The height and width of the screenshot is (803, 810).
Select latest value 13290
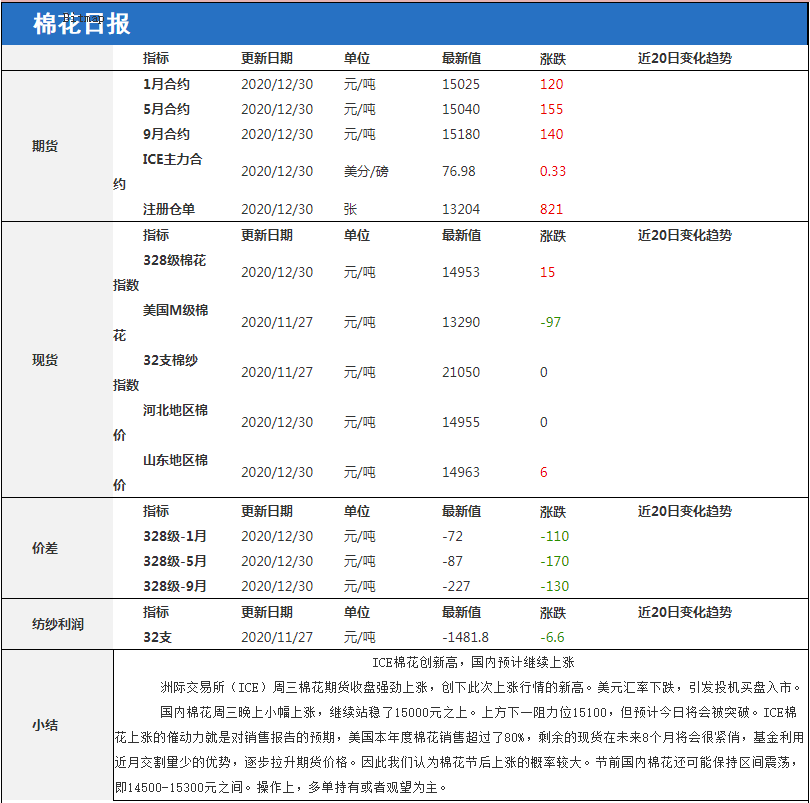(461, 322)
